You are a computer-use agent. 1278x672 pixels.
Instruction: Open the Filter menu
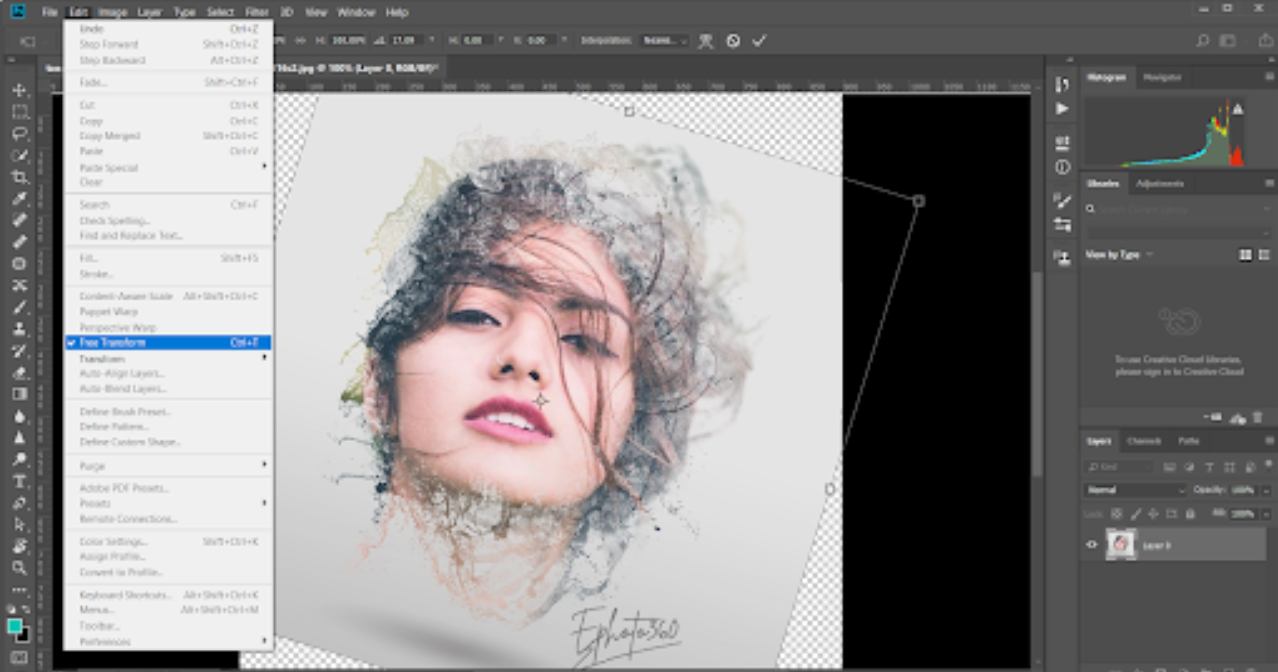(257, 12)
